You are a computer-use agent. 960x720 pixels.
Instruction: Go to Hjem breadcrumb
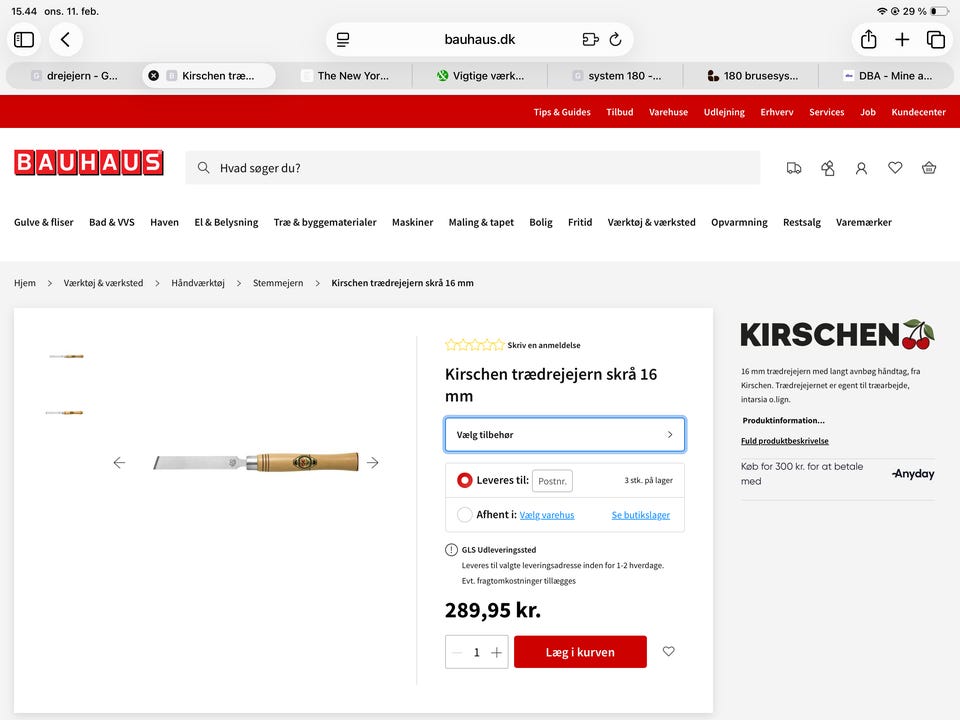click(x=24, y=283)
